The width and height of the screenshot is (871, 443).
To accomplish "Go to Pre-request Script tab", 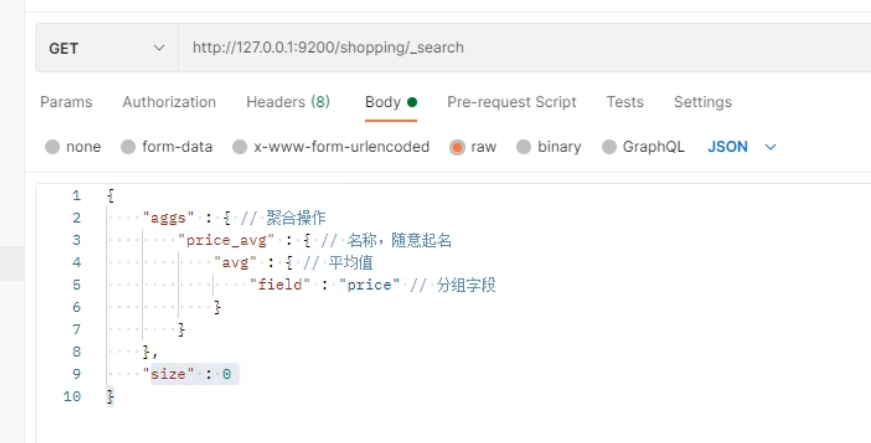I will [x=512, y=102].
